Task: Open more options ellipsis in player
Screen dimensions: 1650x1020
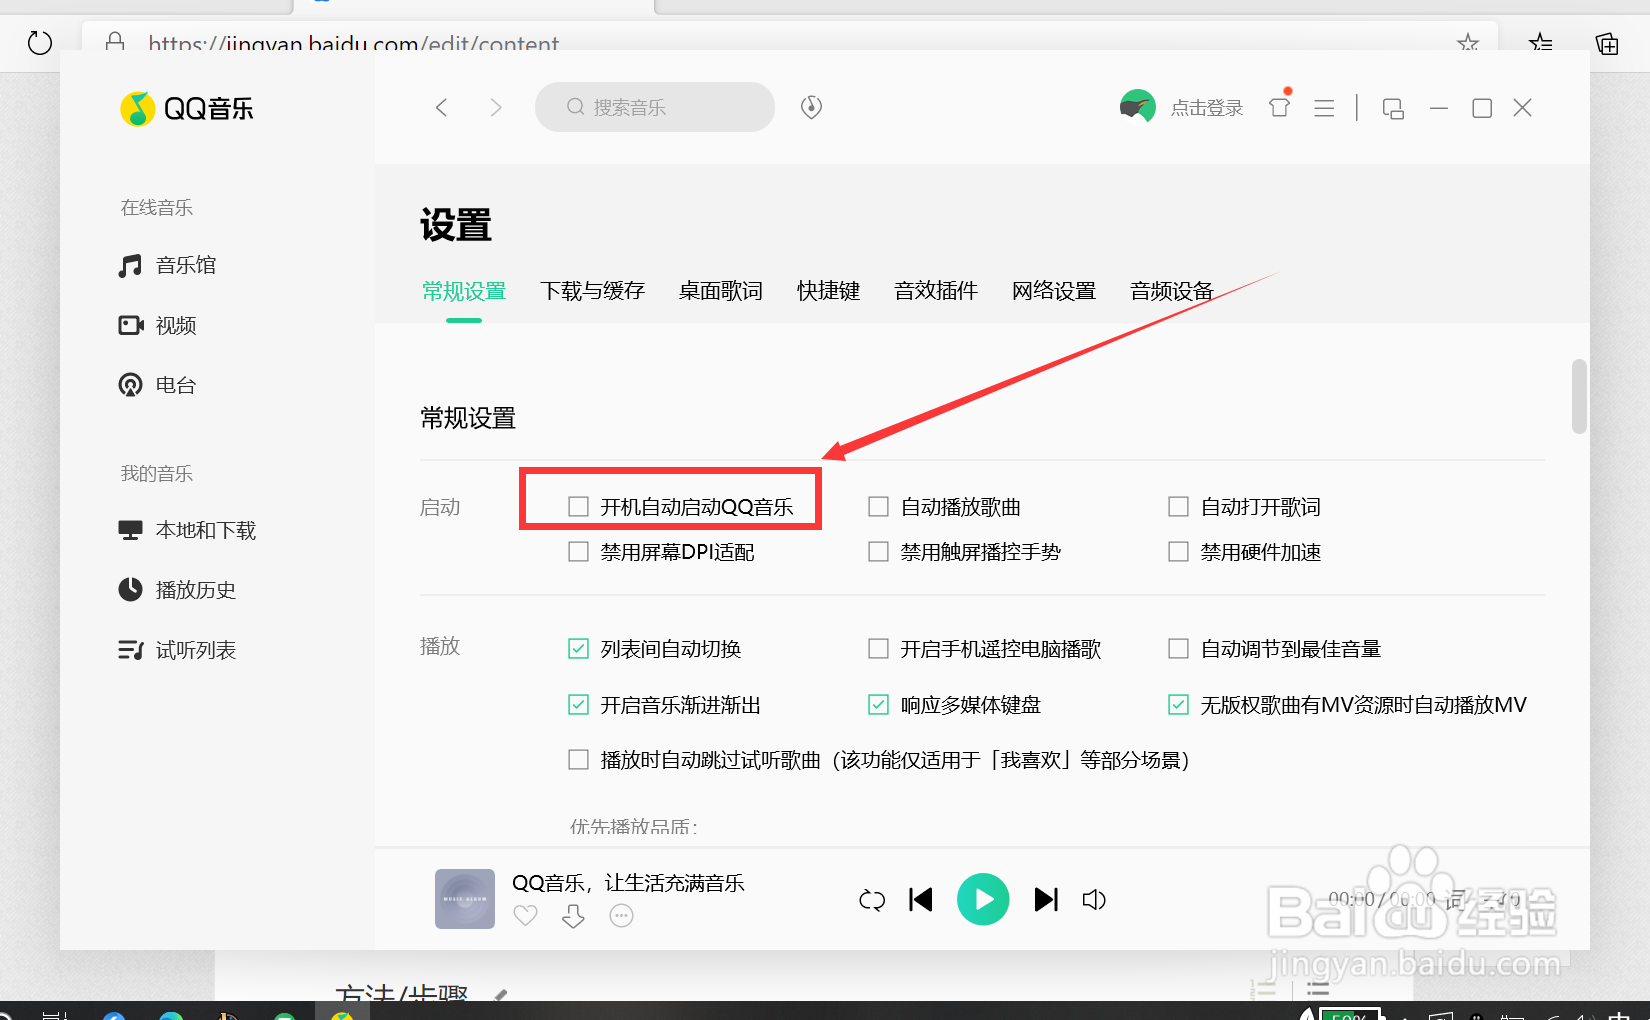Action: [621, 916]
